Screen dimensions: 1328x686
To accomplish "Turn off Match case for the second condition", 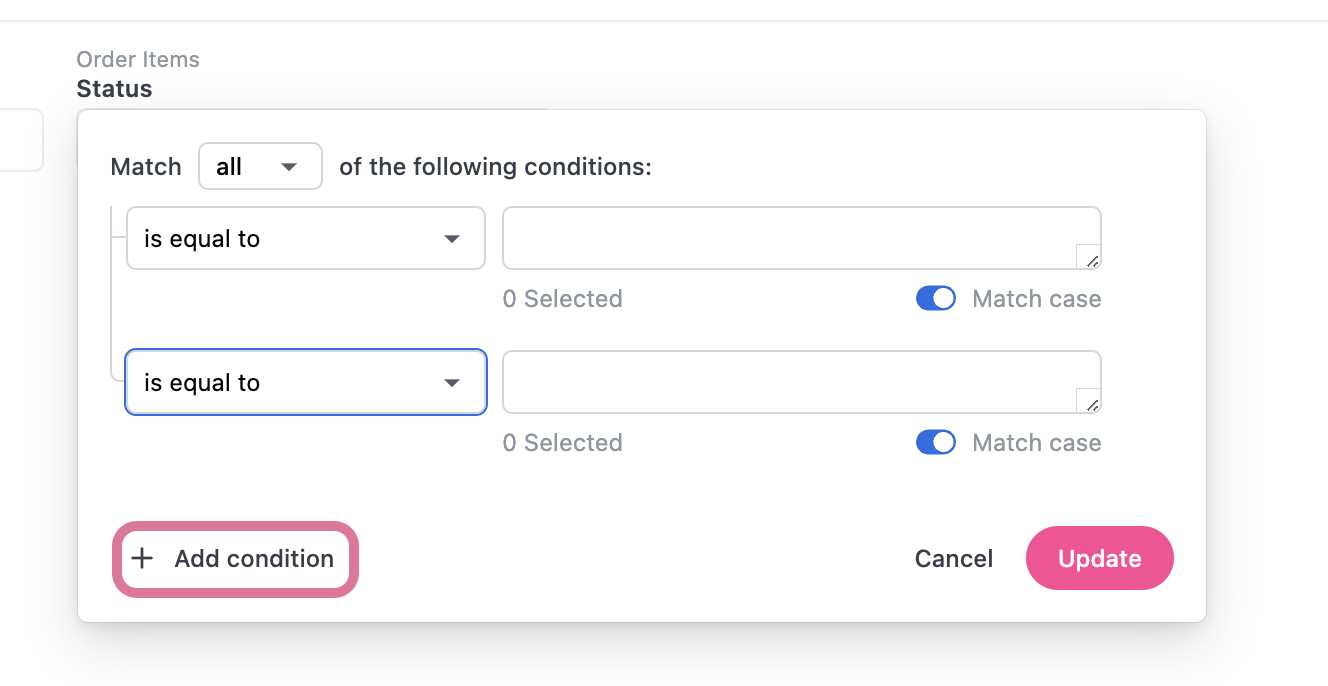I will [x=936, y=443].
